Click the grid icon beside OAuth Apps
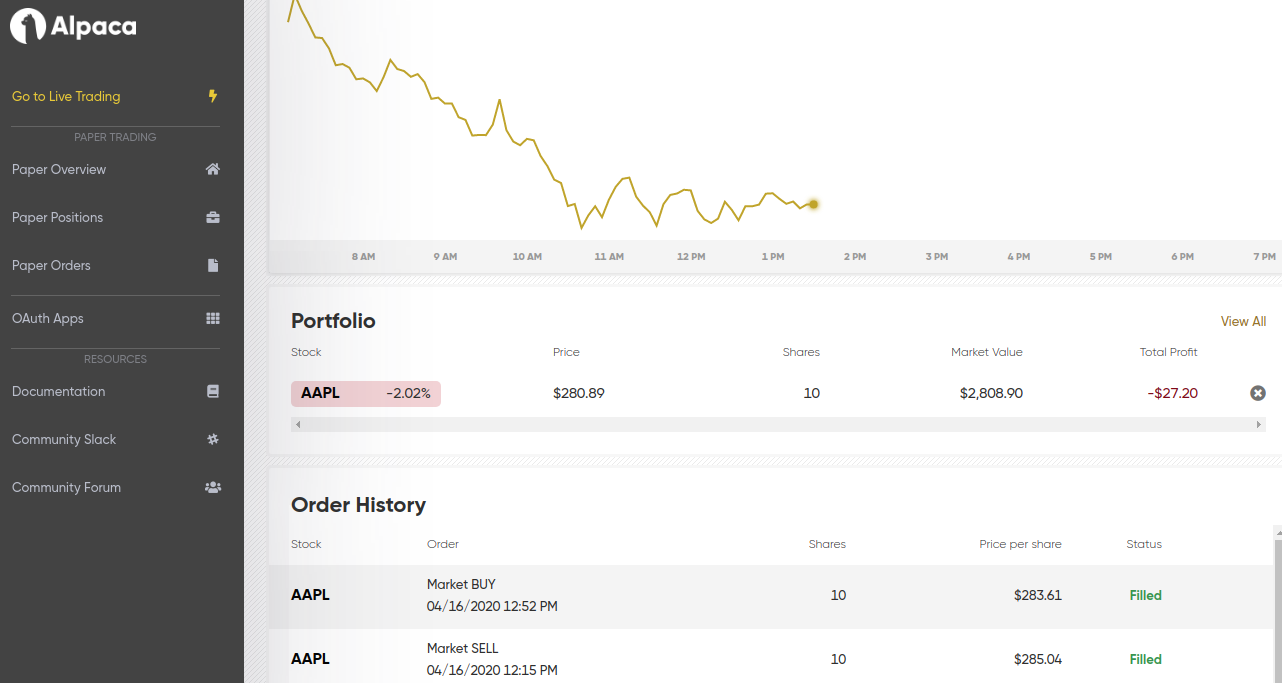Image resolution: width=1282 pixels, height=683 pixels. click(212, 318)
